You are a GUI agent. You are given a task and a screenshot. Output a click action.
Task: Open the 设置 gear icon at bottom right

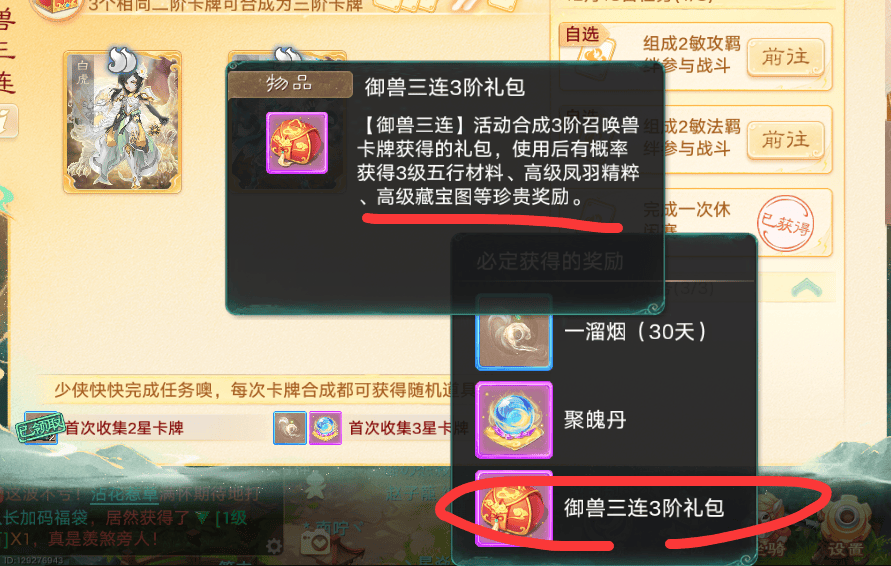point(846,526)
